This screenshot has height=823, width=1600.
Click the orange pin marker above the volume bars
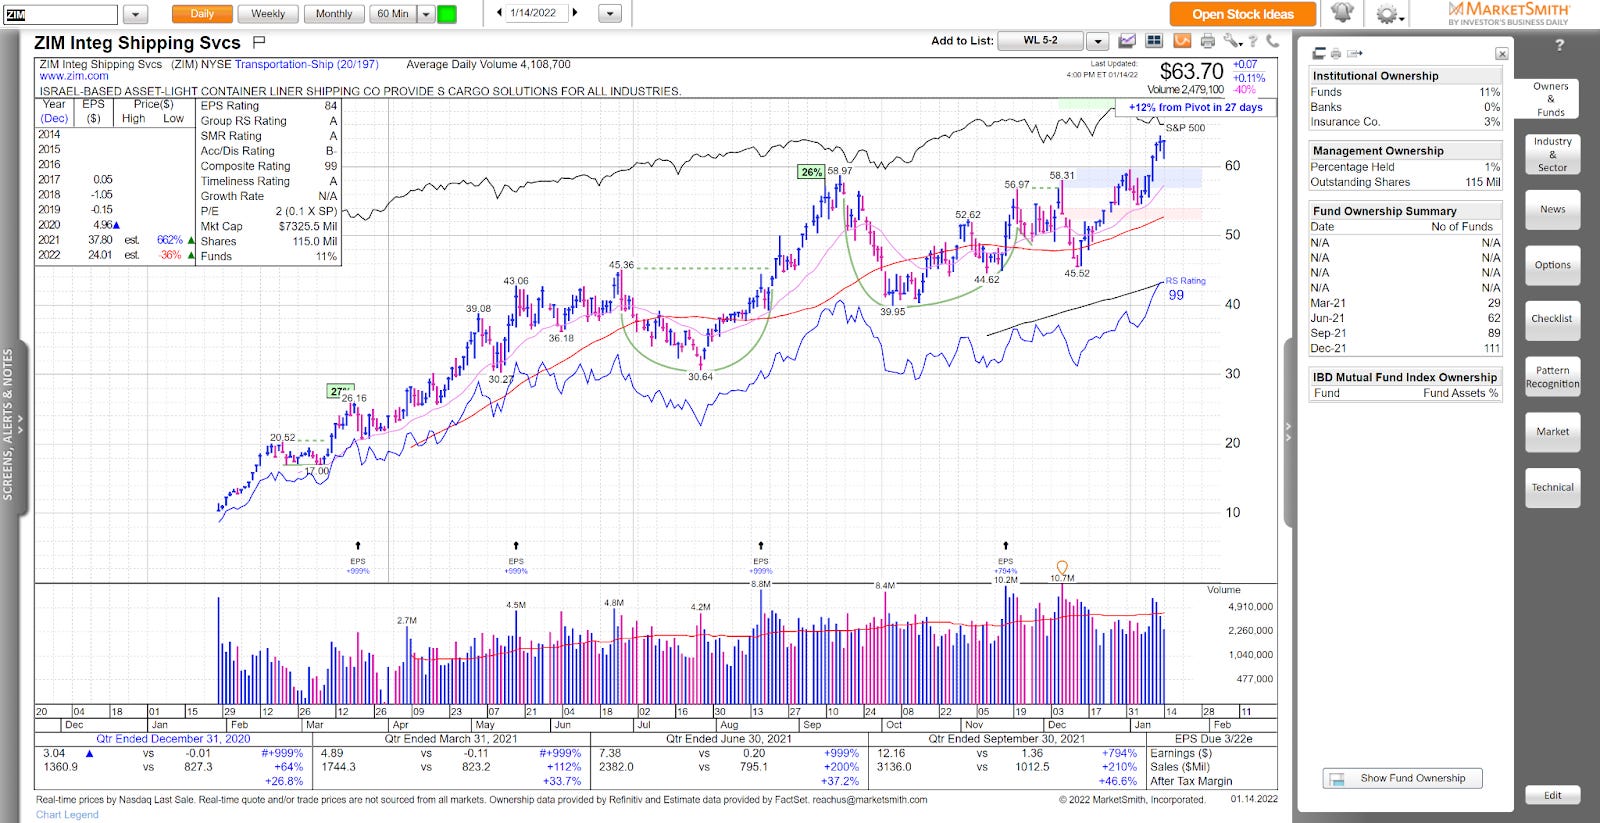(x=1062, y=567)
